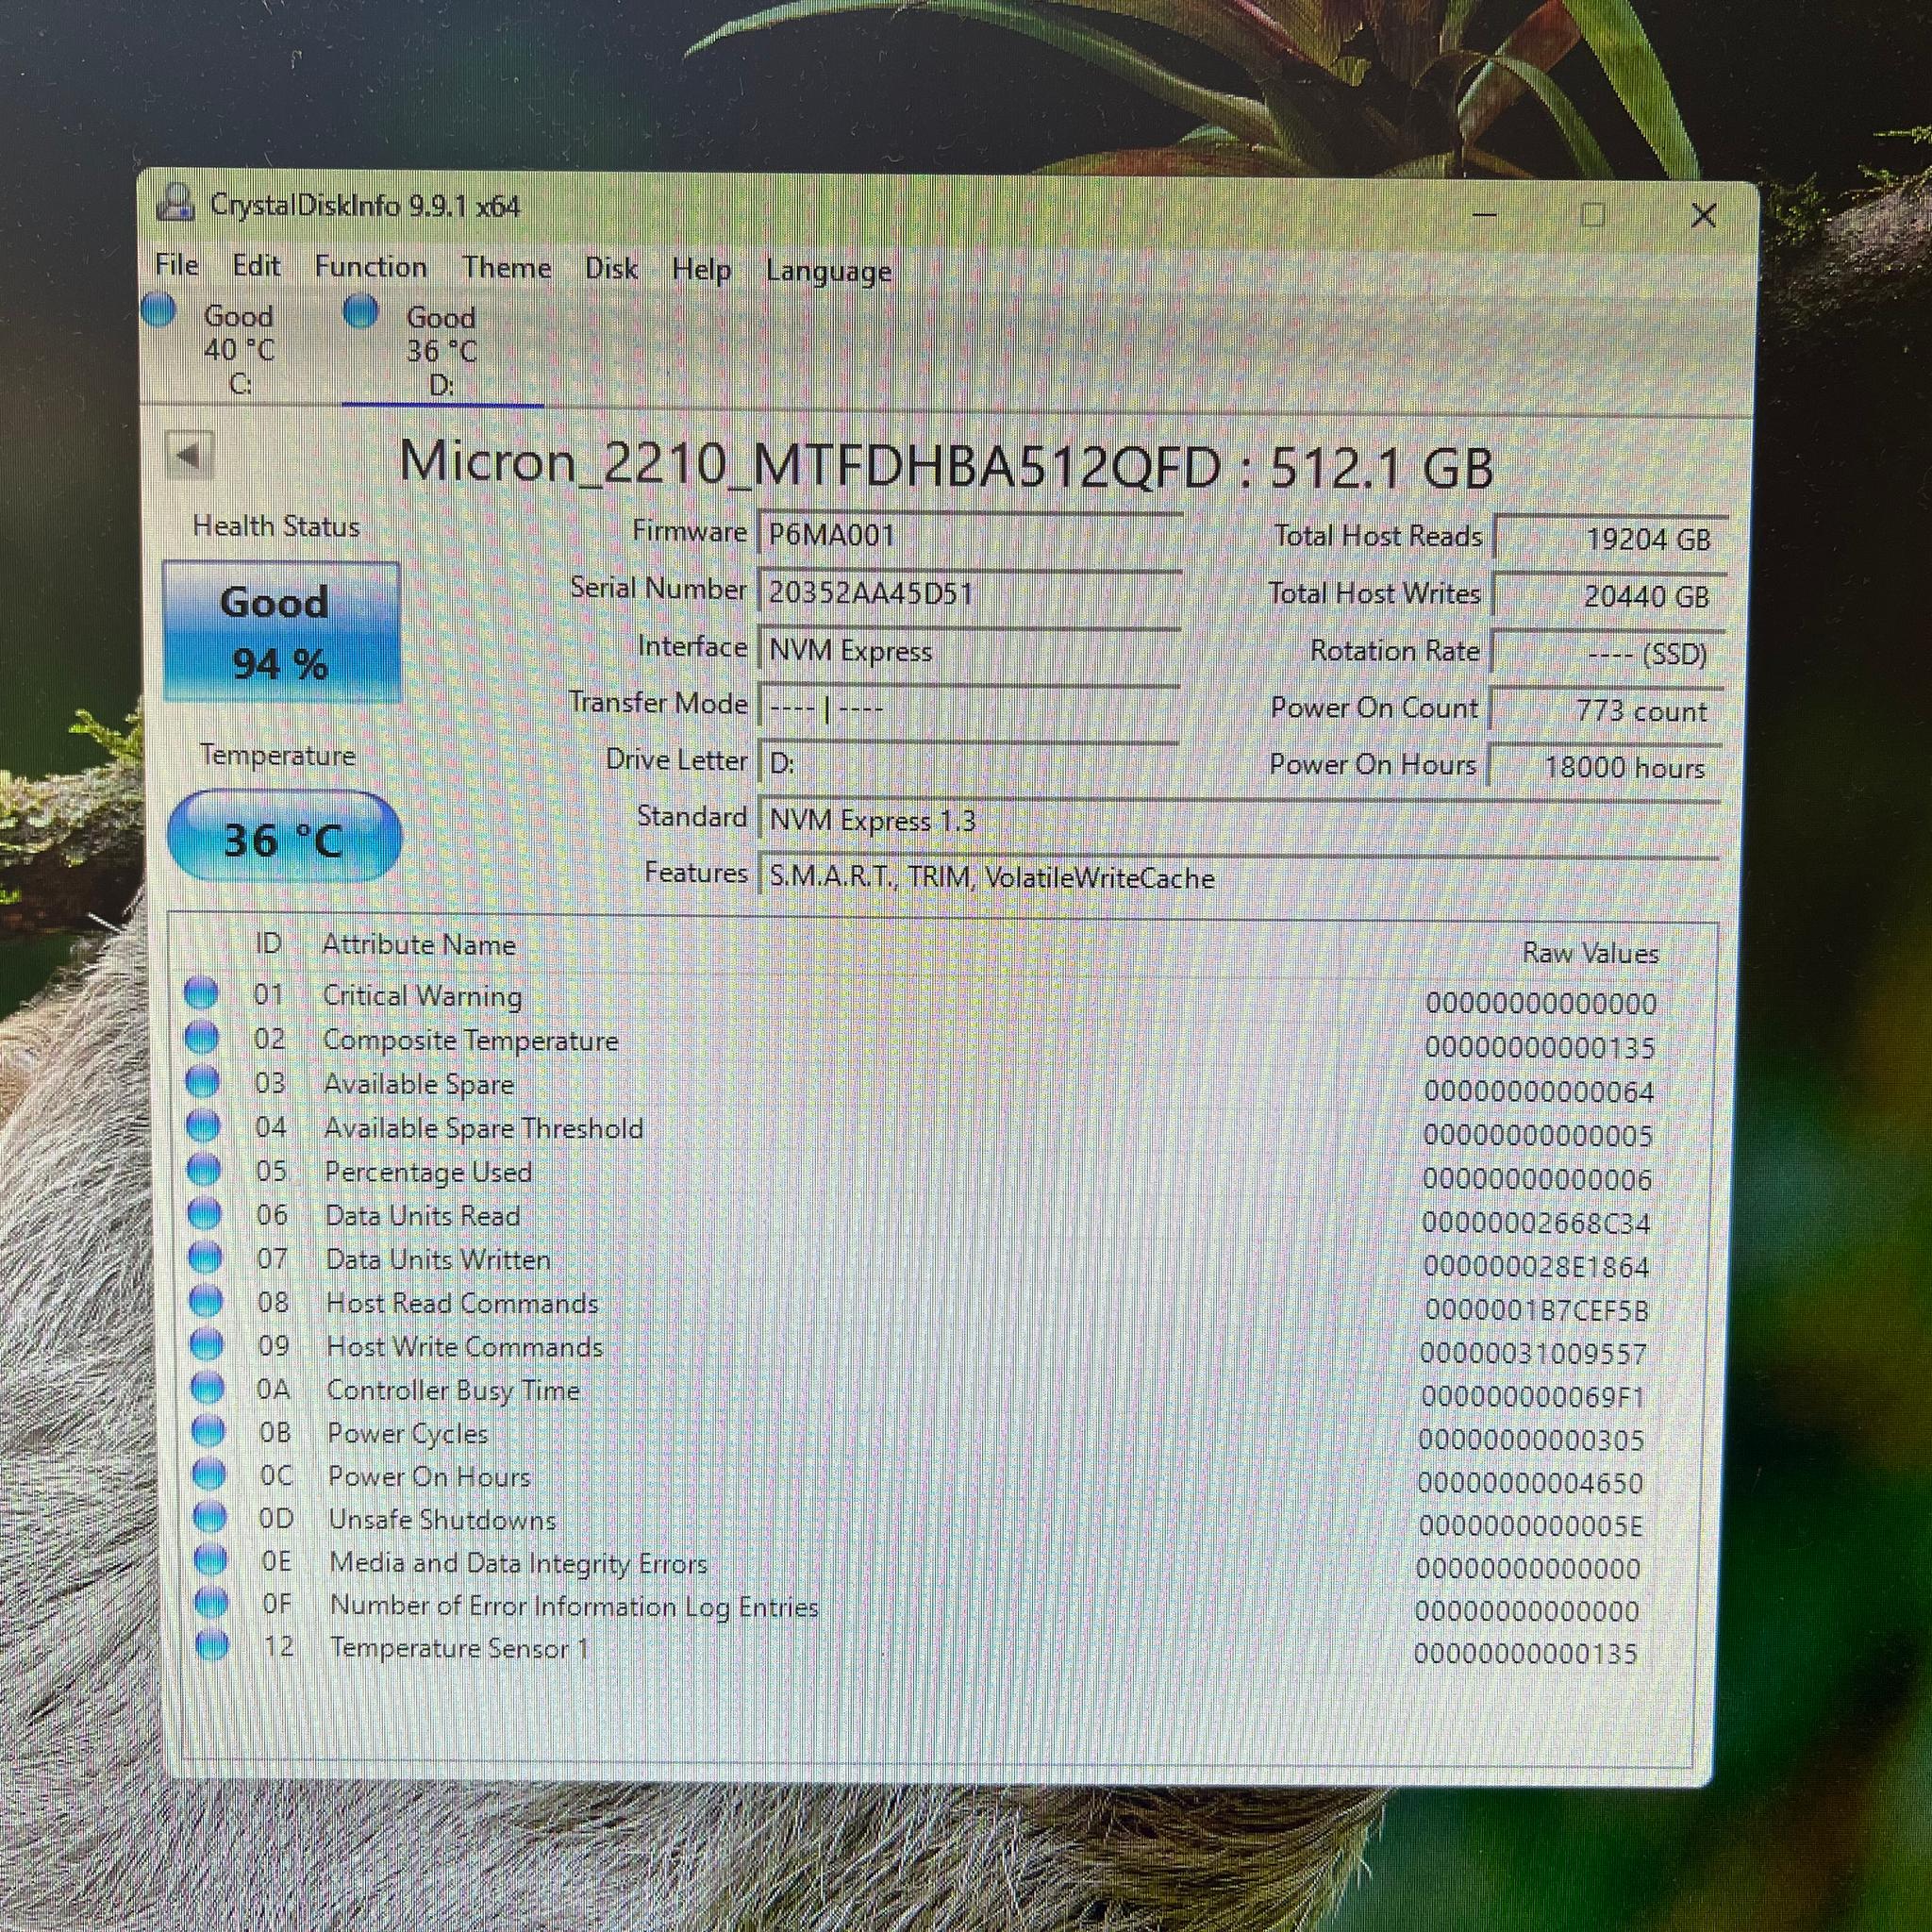Click raw value 00000031009557
The width and height of the screenshot is (1932, 1932).
coord(1533,1354)
